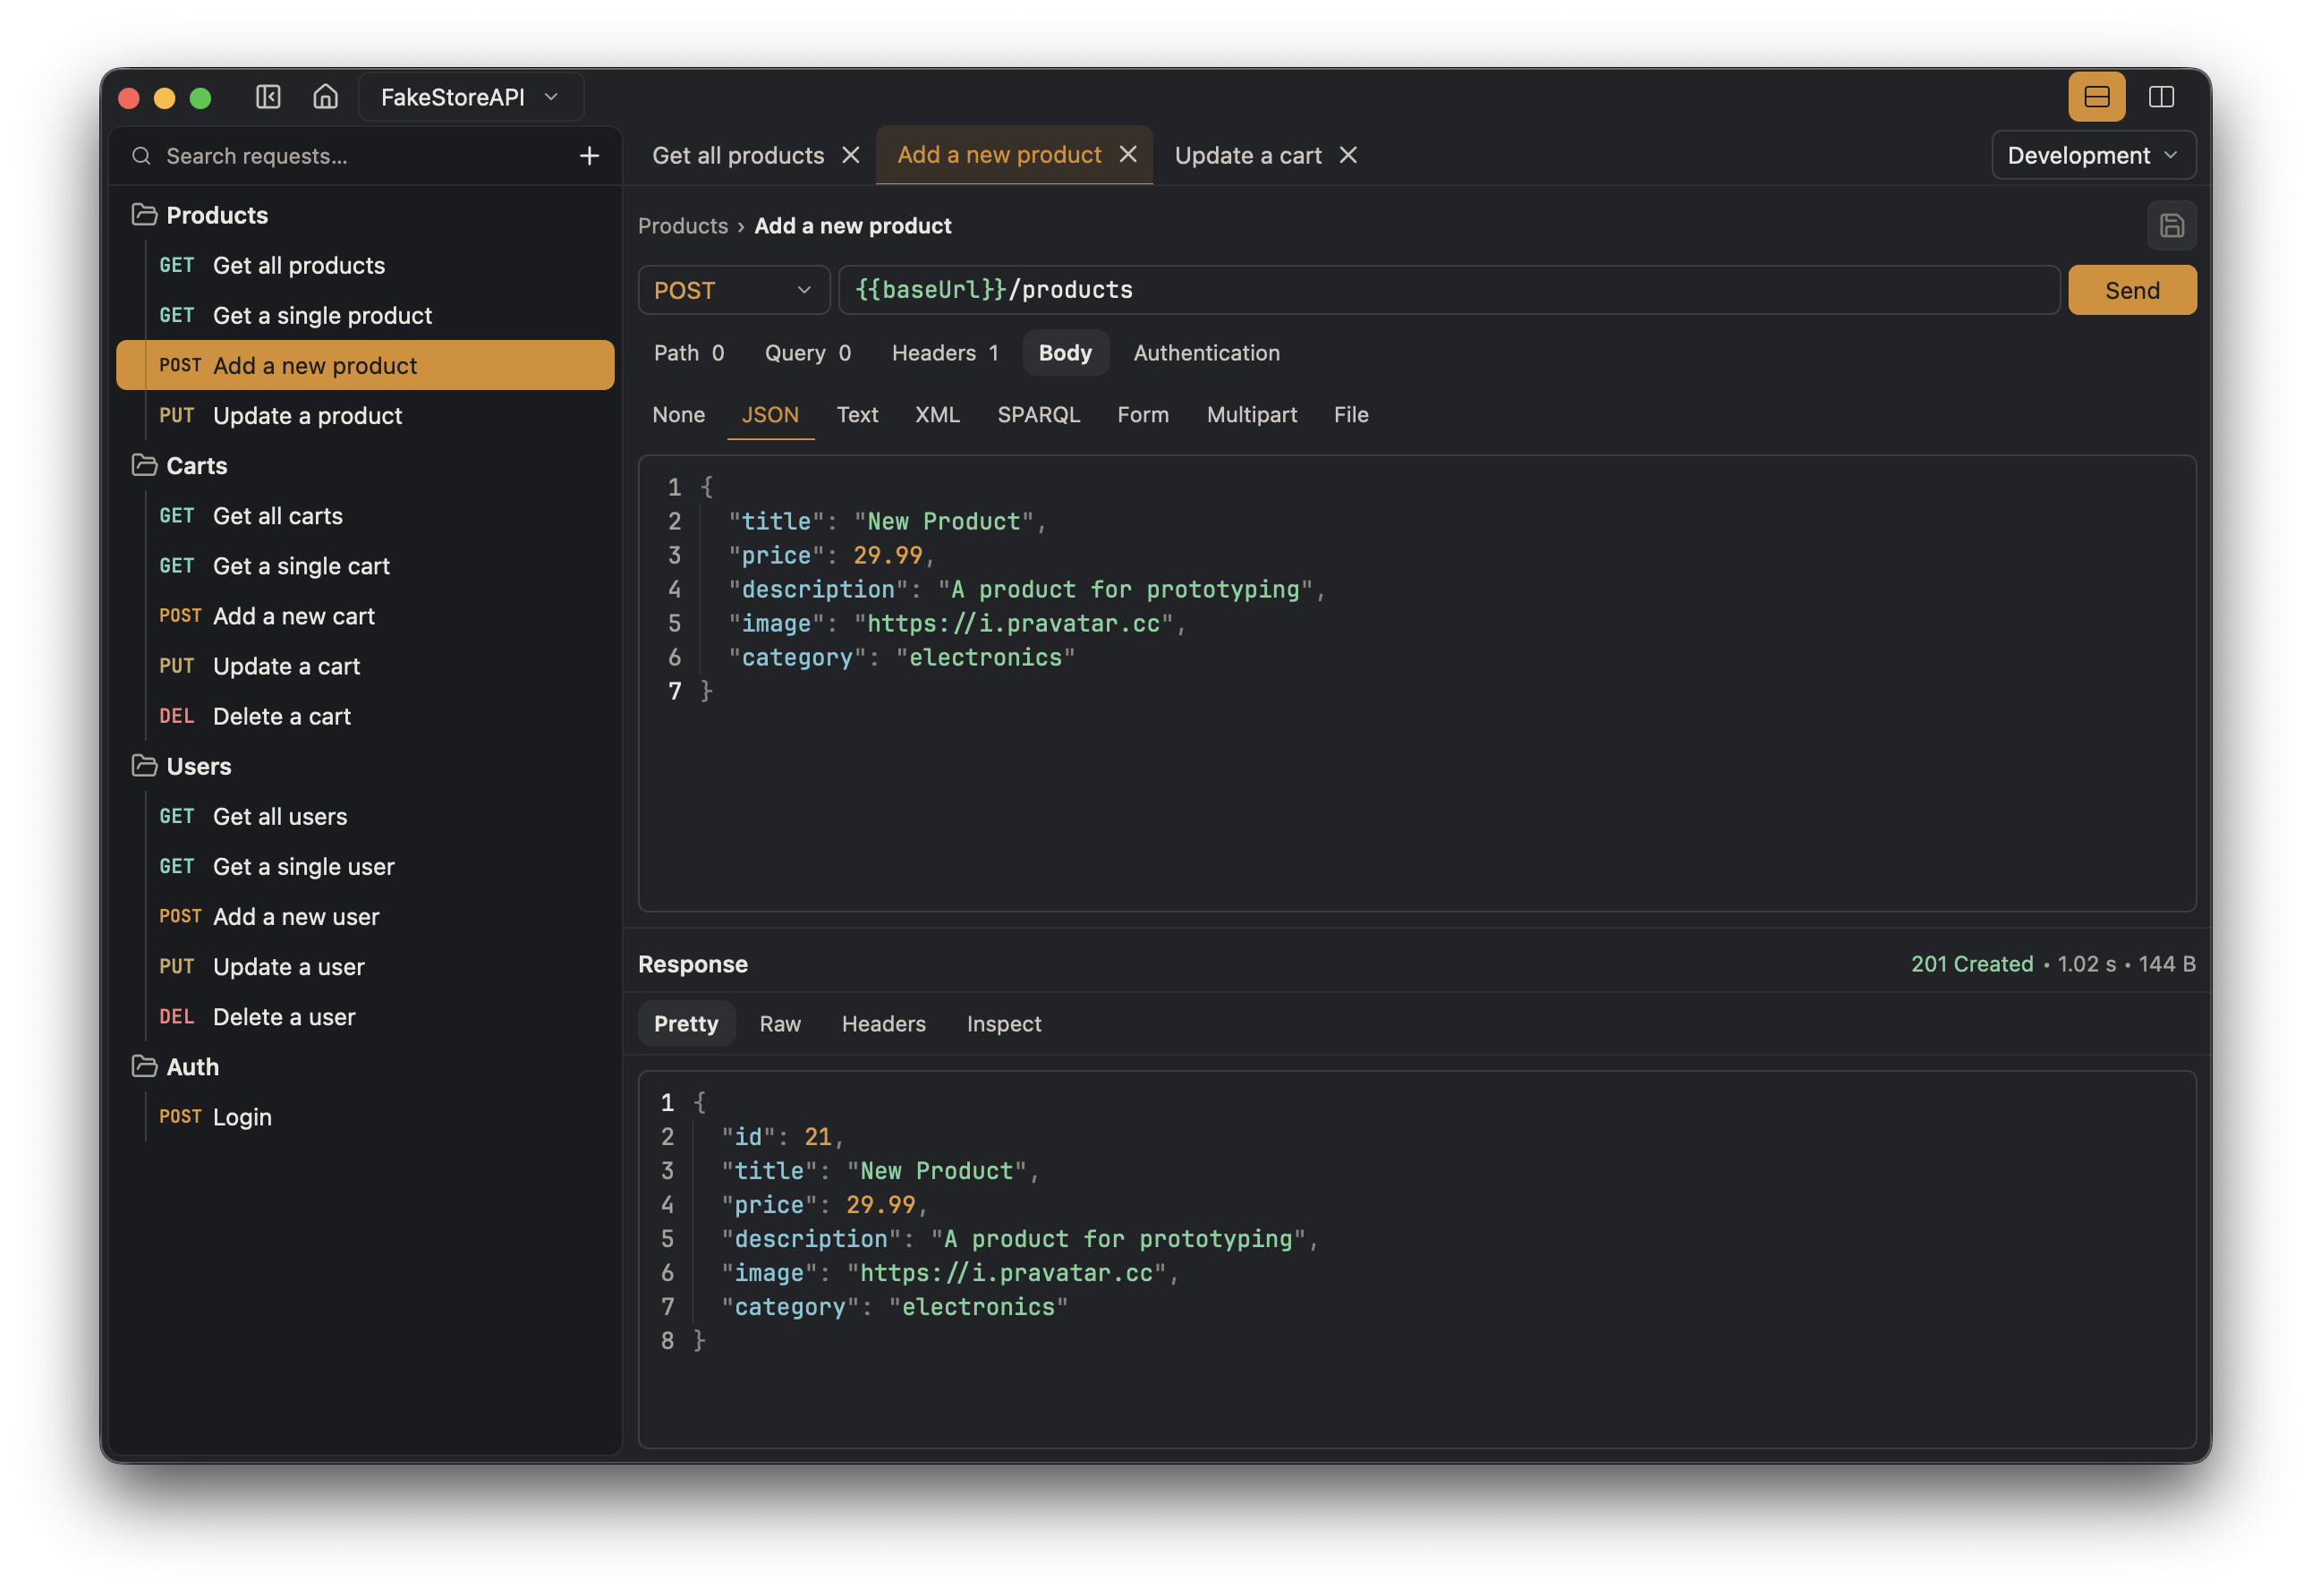Close the Get all products tab
The image size is (2312, 1596).
click(850, 155)
